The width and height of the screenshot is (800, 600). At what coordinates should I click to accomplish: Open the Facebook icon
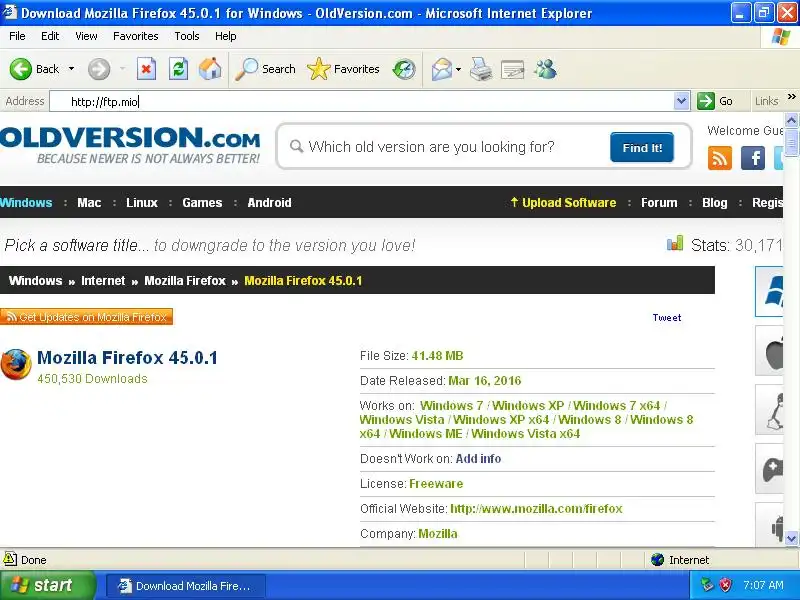[753, 158]
